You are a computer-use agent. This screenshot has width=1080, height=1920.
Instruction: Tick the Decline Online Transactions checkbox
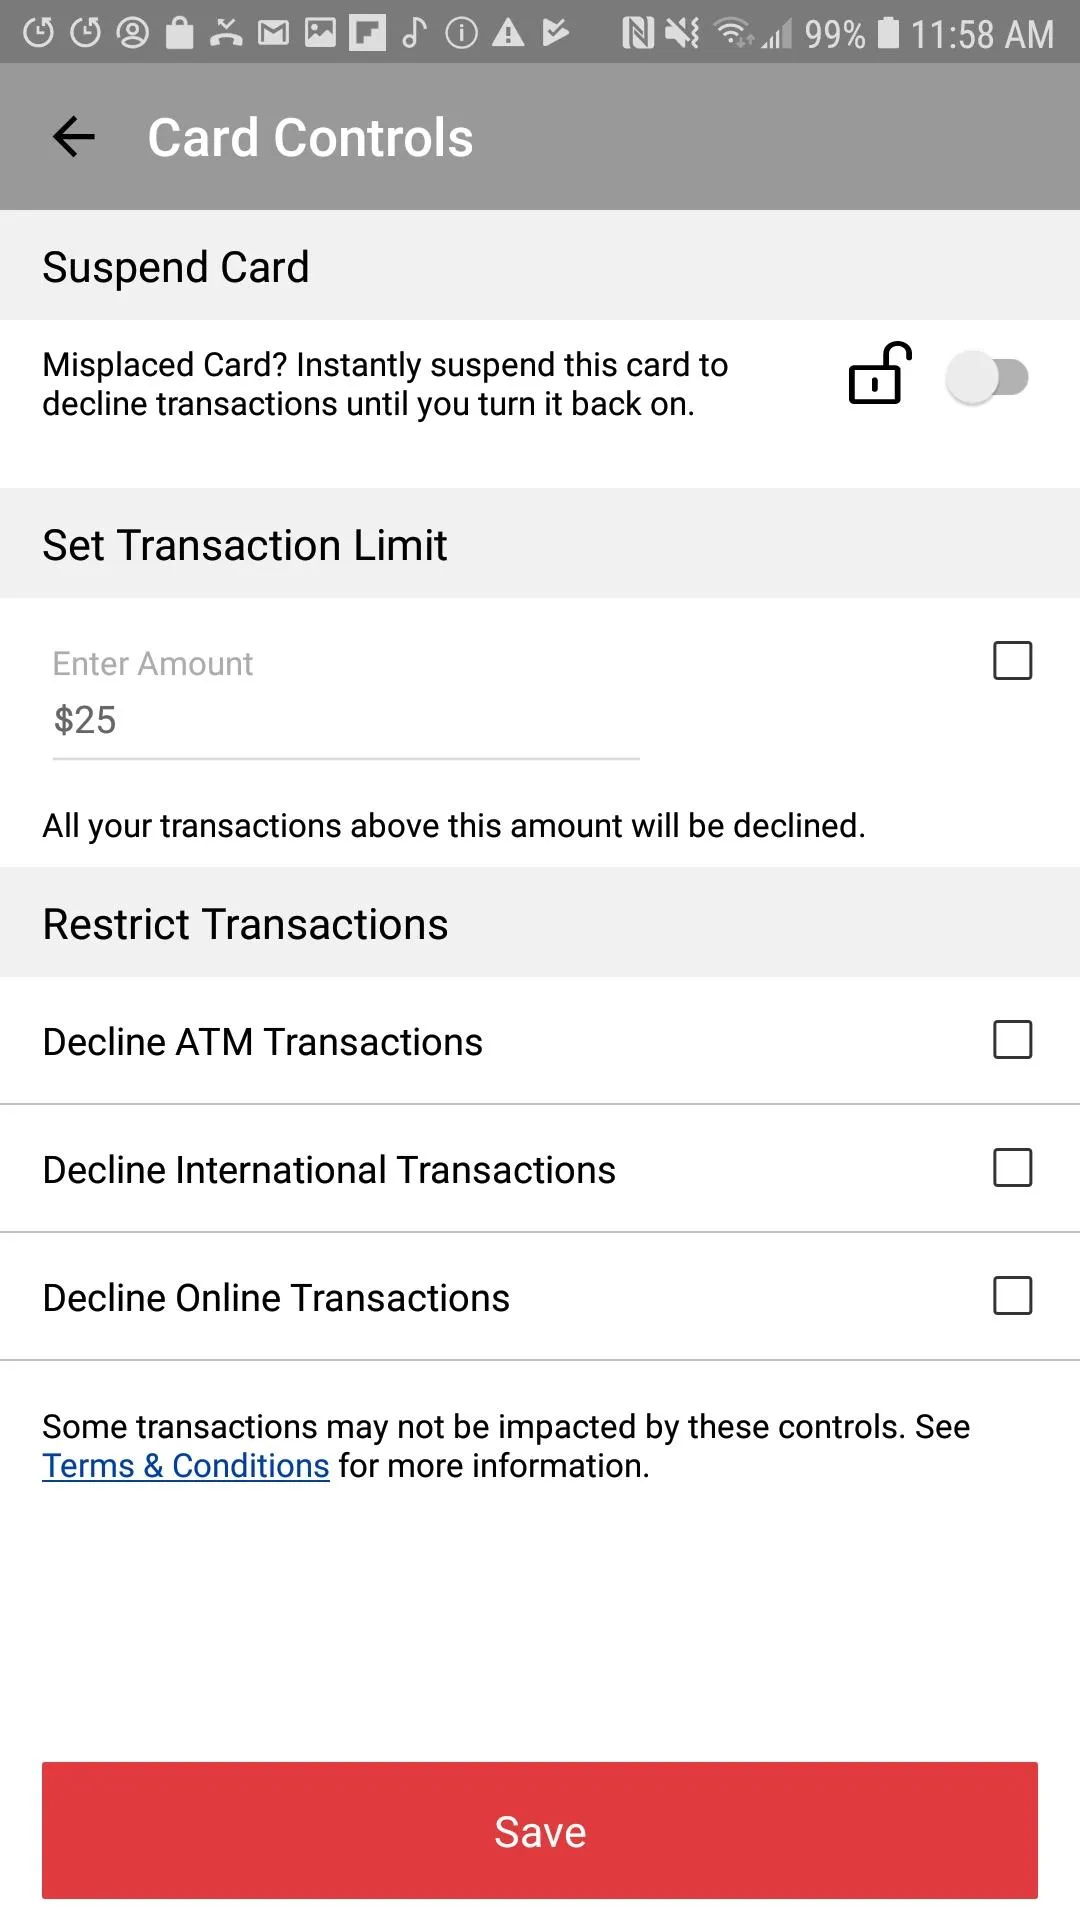click(1012, 1296)
